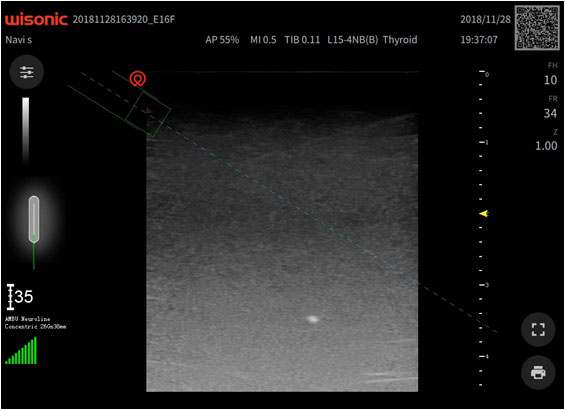Open the L15-4NB(B) probe selector
This screenshot has height=410, width=565.
(x=352, y=40)
